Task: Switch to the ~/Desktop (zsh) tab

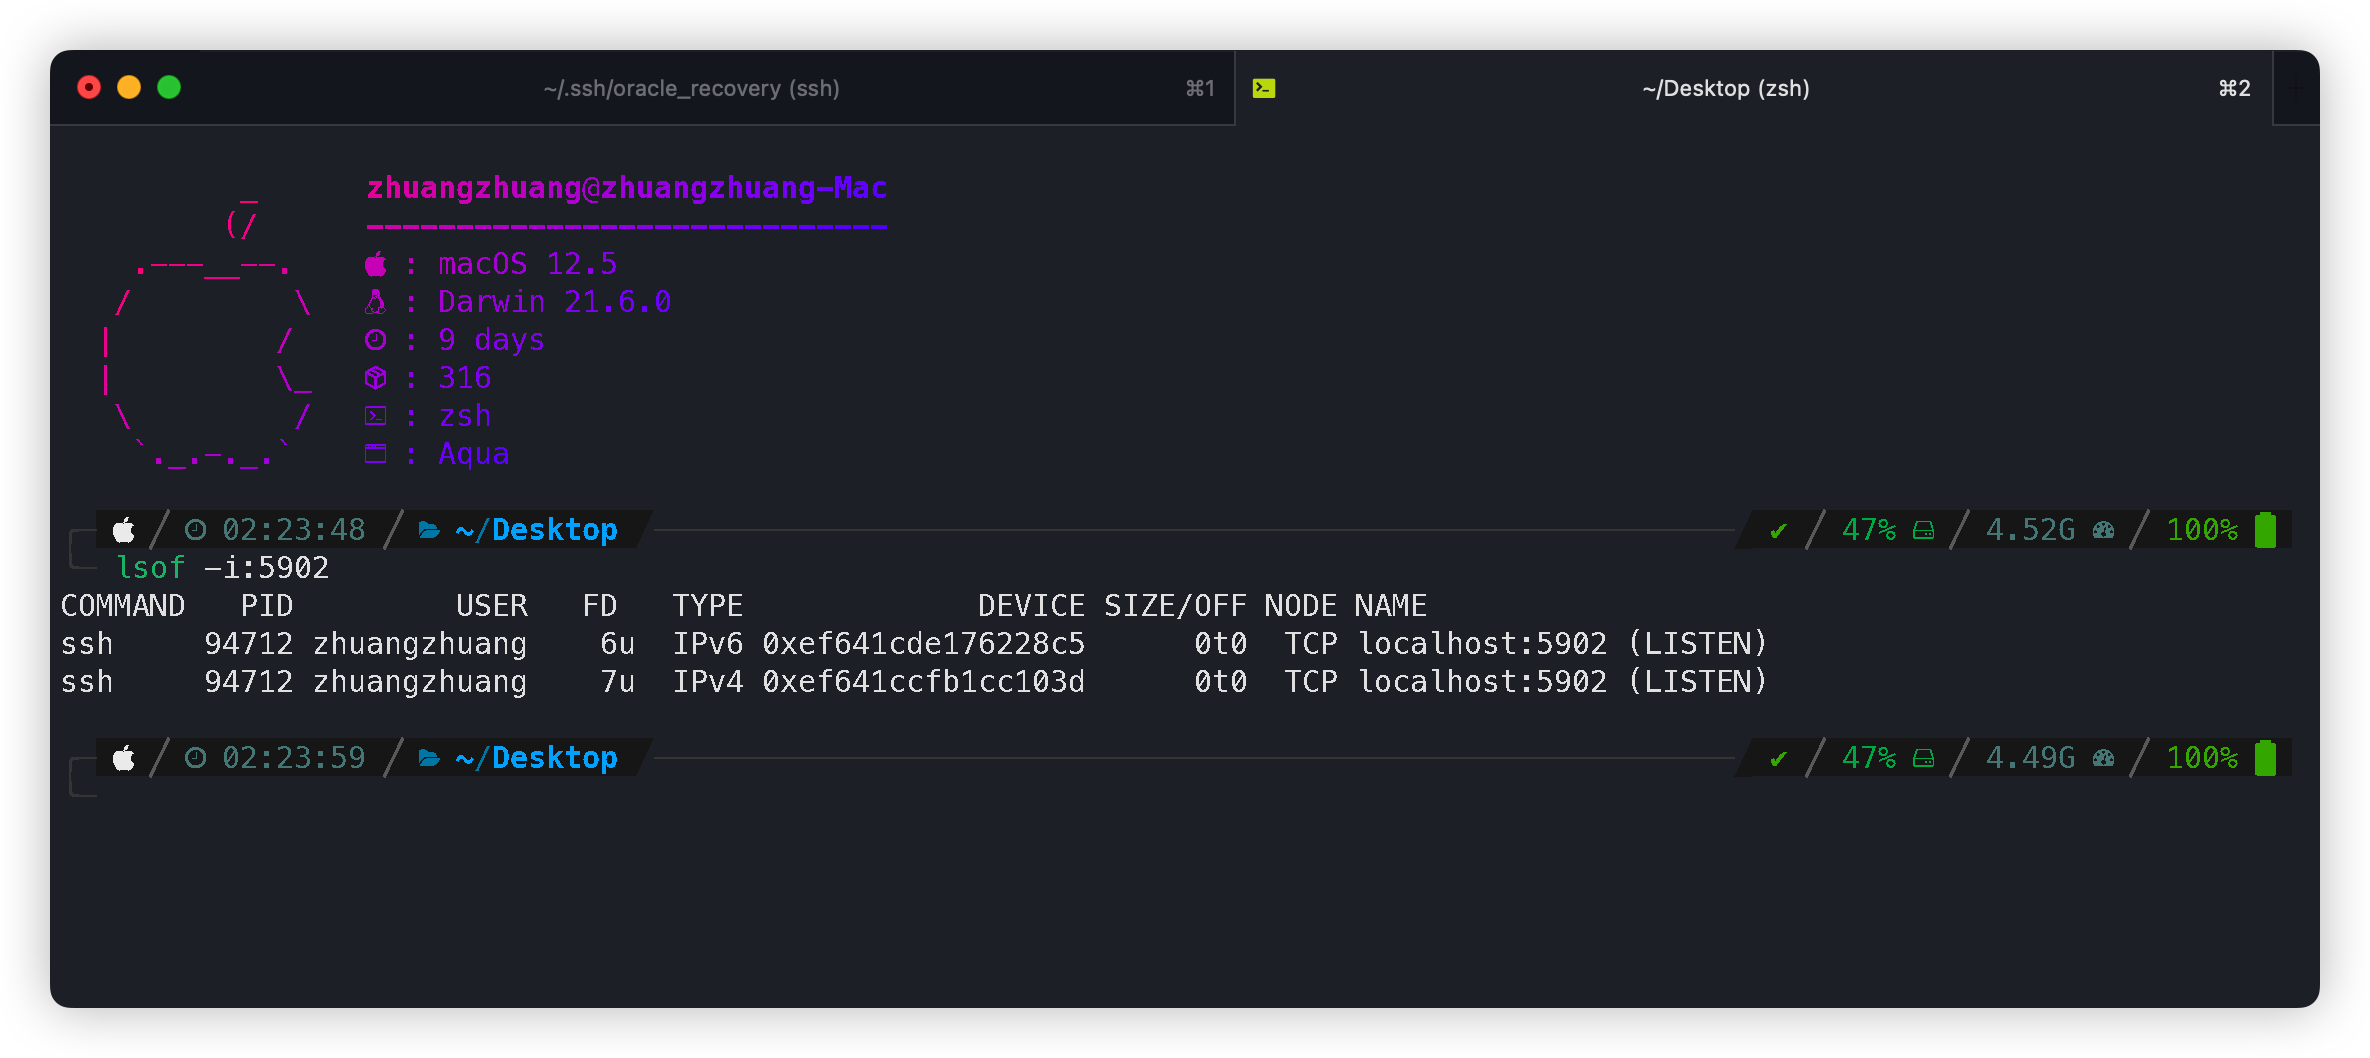Action: [x=1754, y=88]
